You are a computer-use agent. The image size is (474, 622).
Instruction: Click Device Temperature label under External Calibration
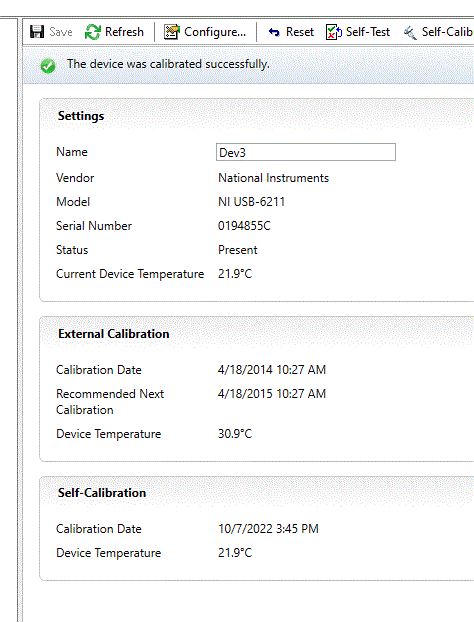point(109,434)
